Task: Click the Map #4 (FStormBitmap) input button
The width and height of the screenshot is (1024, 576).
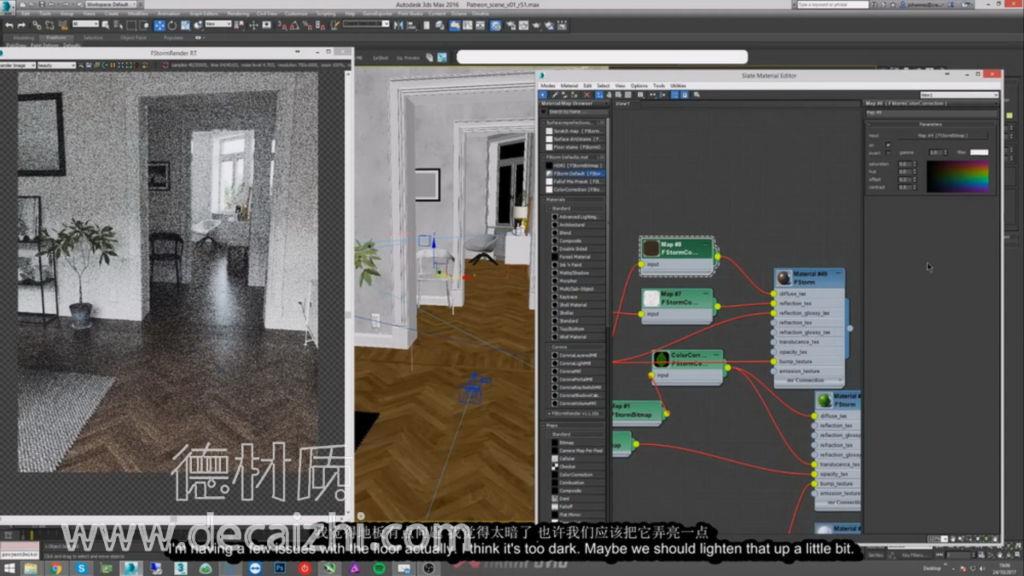Action: [942, 136]
